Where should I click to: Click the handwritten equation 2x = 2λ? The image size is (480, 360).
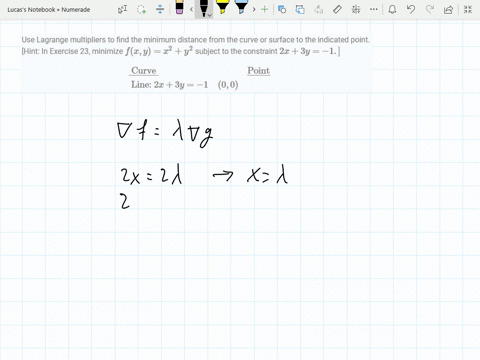(x=152, y=174)
